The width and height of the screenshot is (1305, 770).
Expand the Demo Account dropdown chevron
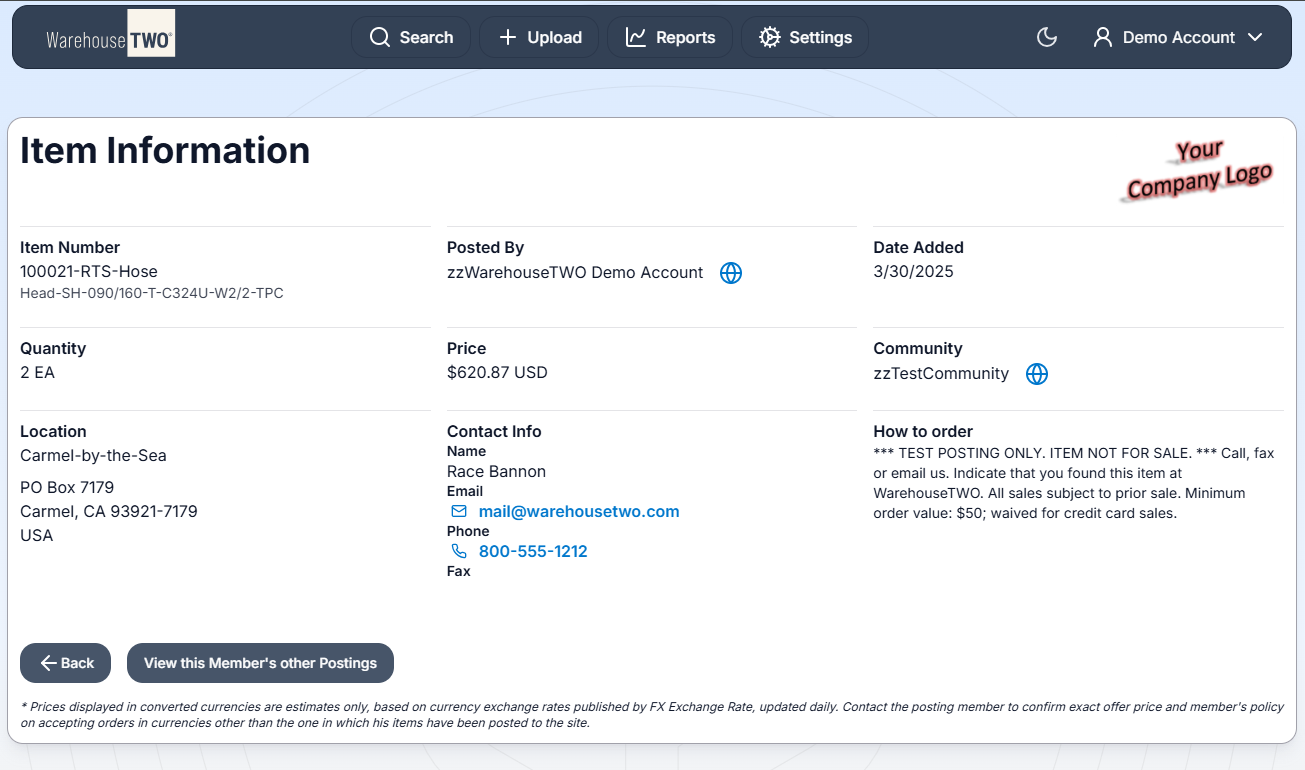(1255, 38)
